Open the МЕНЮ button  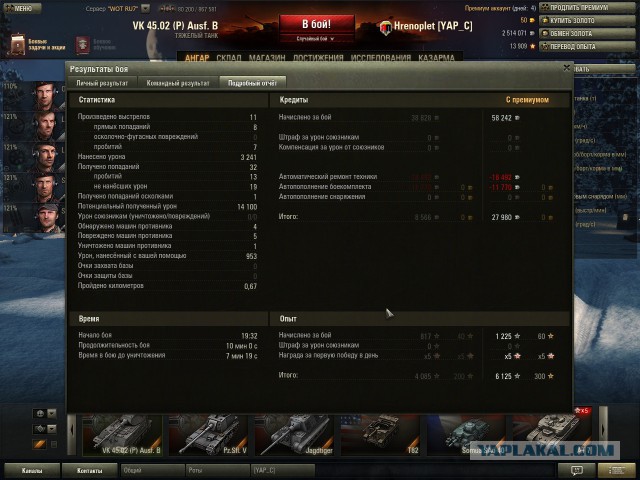pos(22,8)
